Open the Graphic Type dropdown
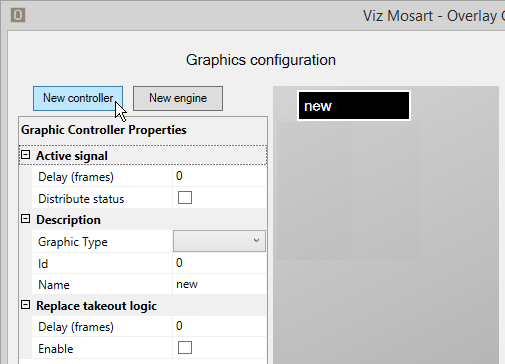The width and height of the screenshot is (505, 364). tap(219, 241)
